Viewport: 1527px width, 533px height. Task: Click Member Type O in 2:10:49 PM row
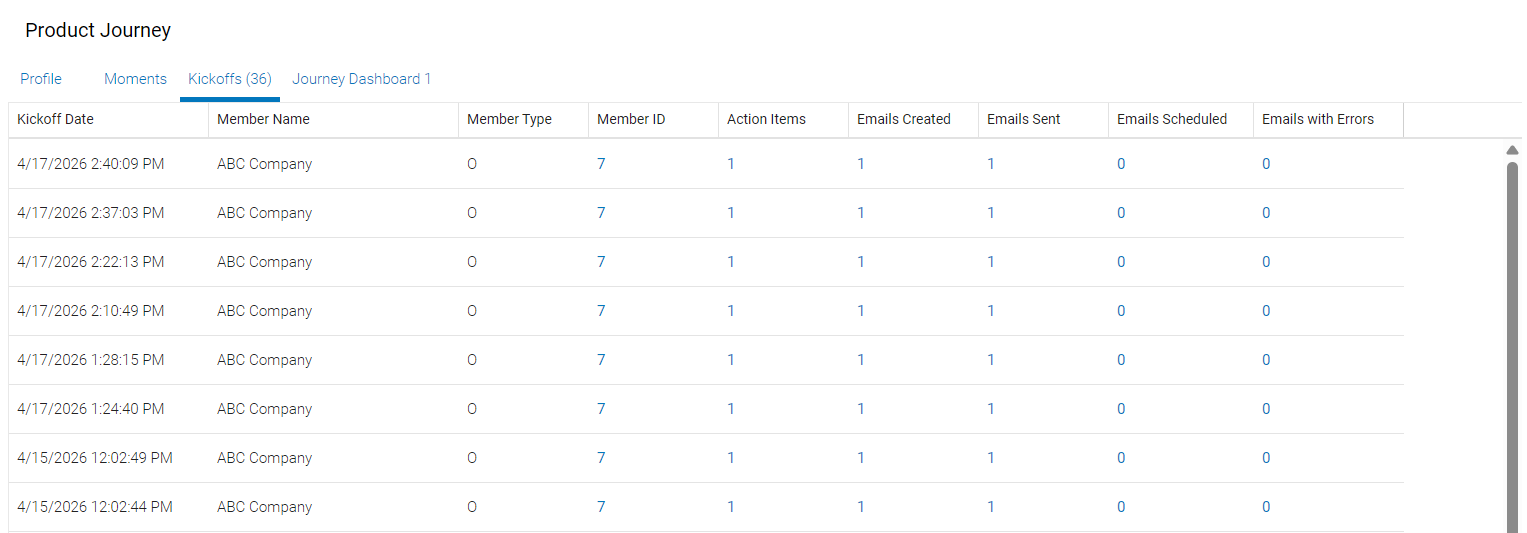point(472,311)
